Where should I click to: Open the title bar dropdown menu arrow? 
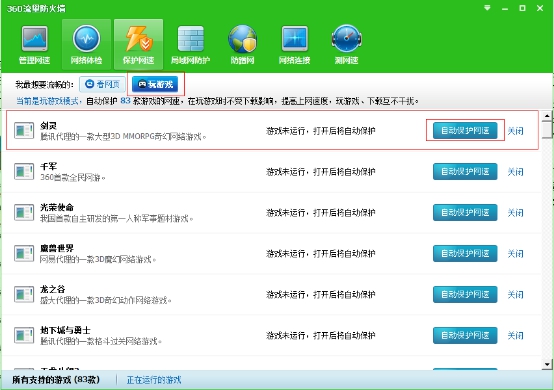coord(487,8)
